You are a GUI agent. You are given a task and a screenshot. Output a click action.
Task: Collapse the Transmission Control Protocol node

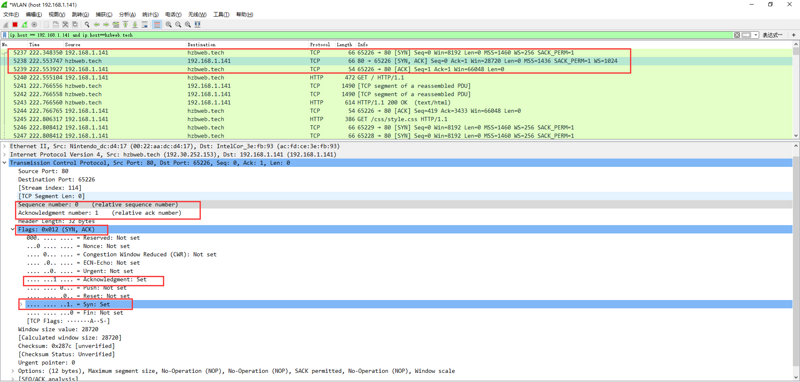[5, 163]
